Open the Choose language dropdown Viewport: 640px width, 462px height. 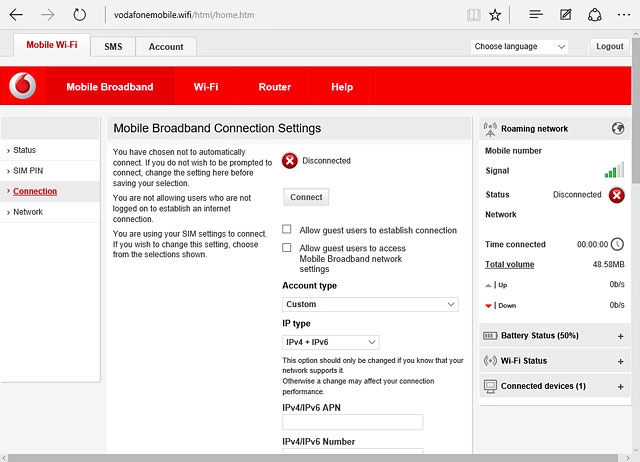point(519,47)
